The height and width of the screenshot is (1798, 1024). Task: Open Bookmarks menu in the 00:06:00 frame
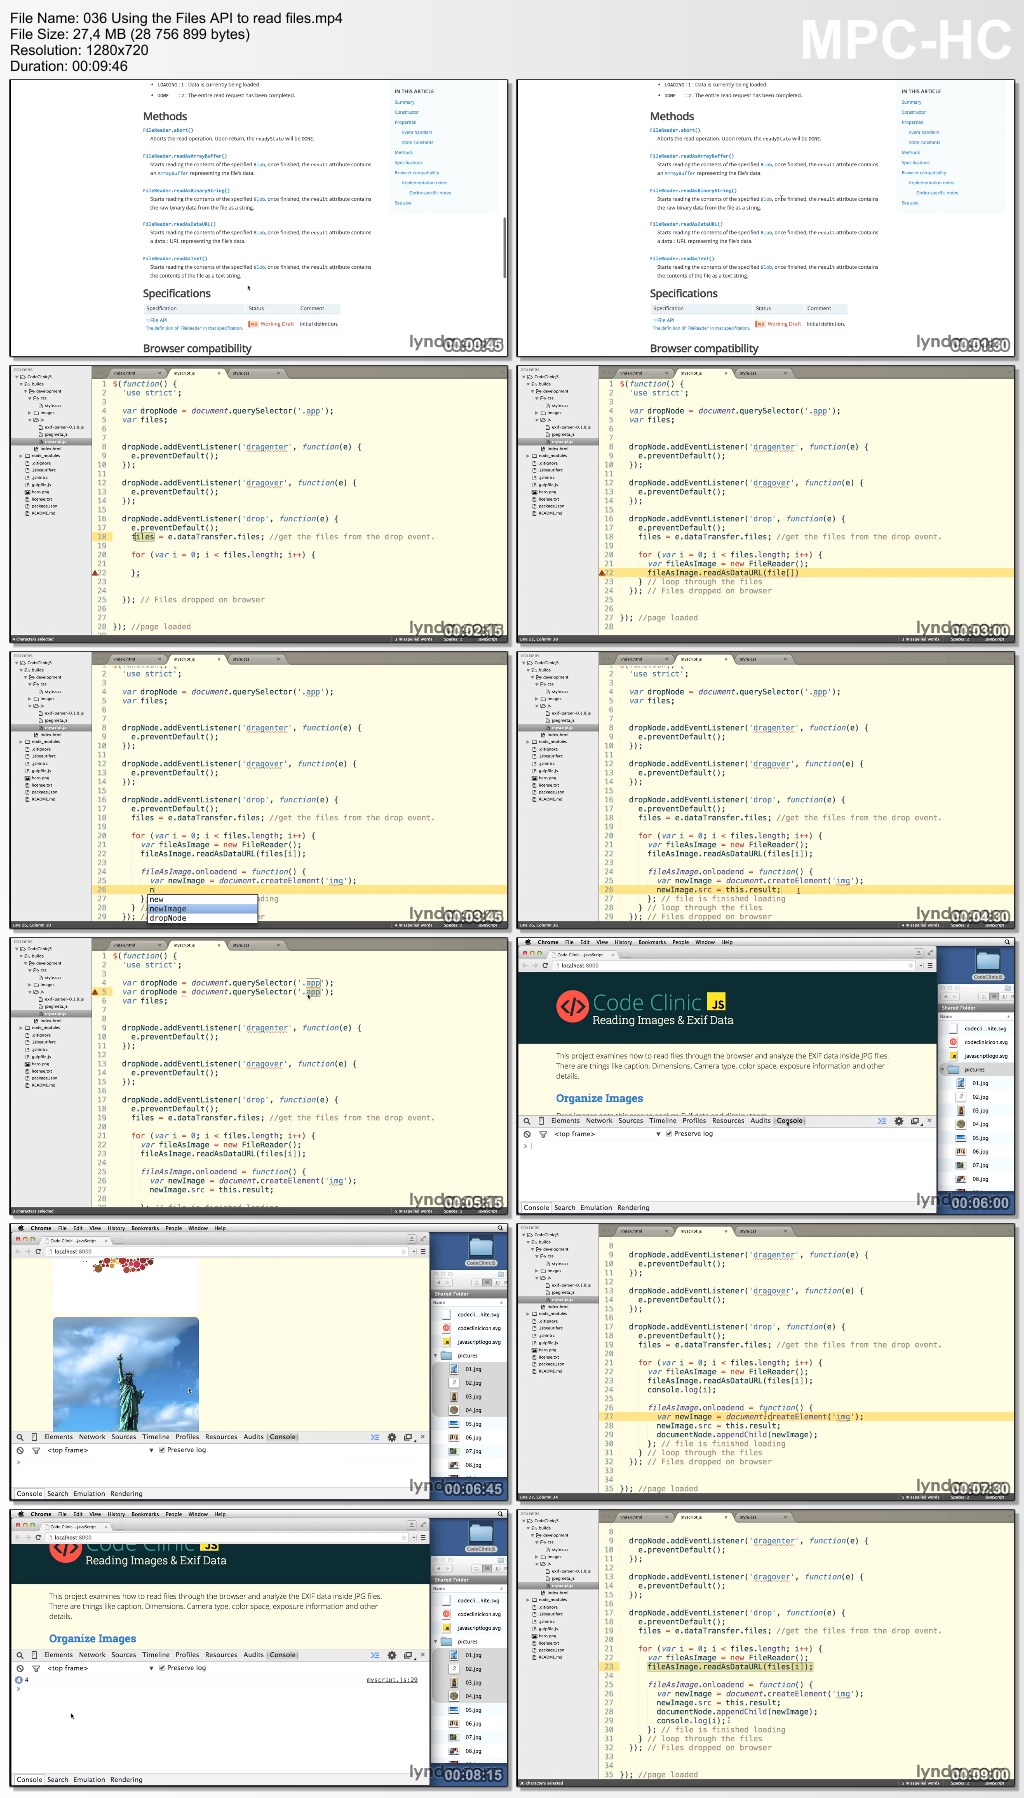[651, 942]
